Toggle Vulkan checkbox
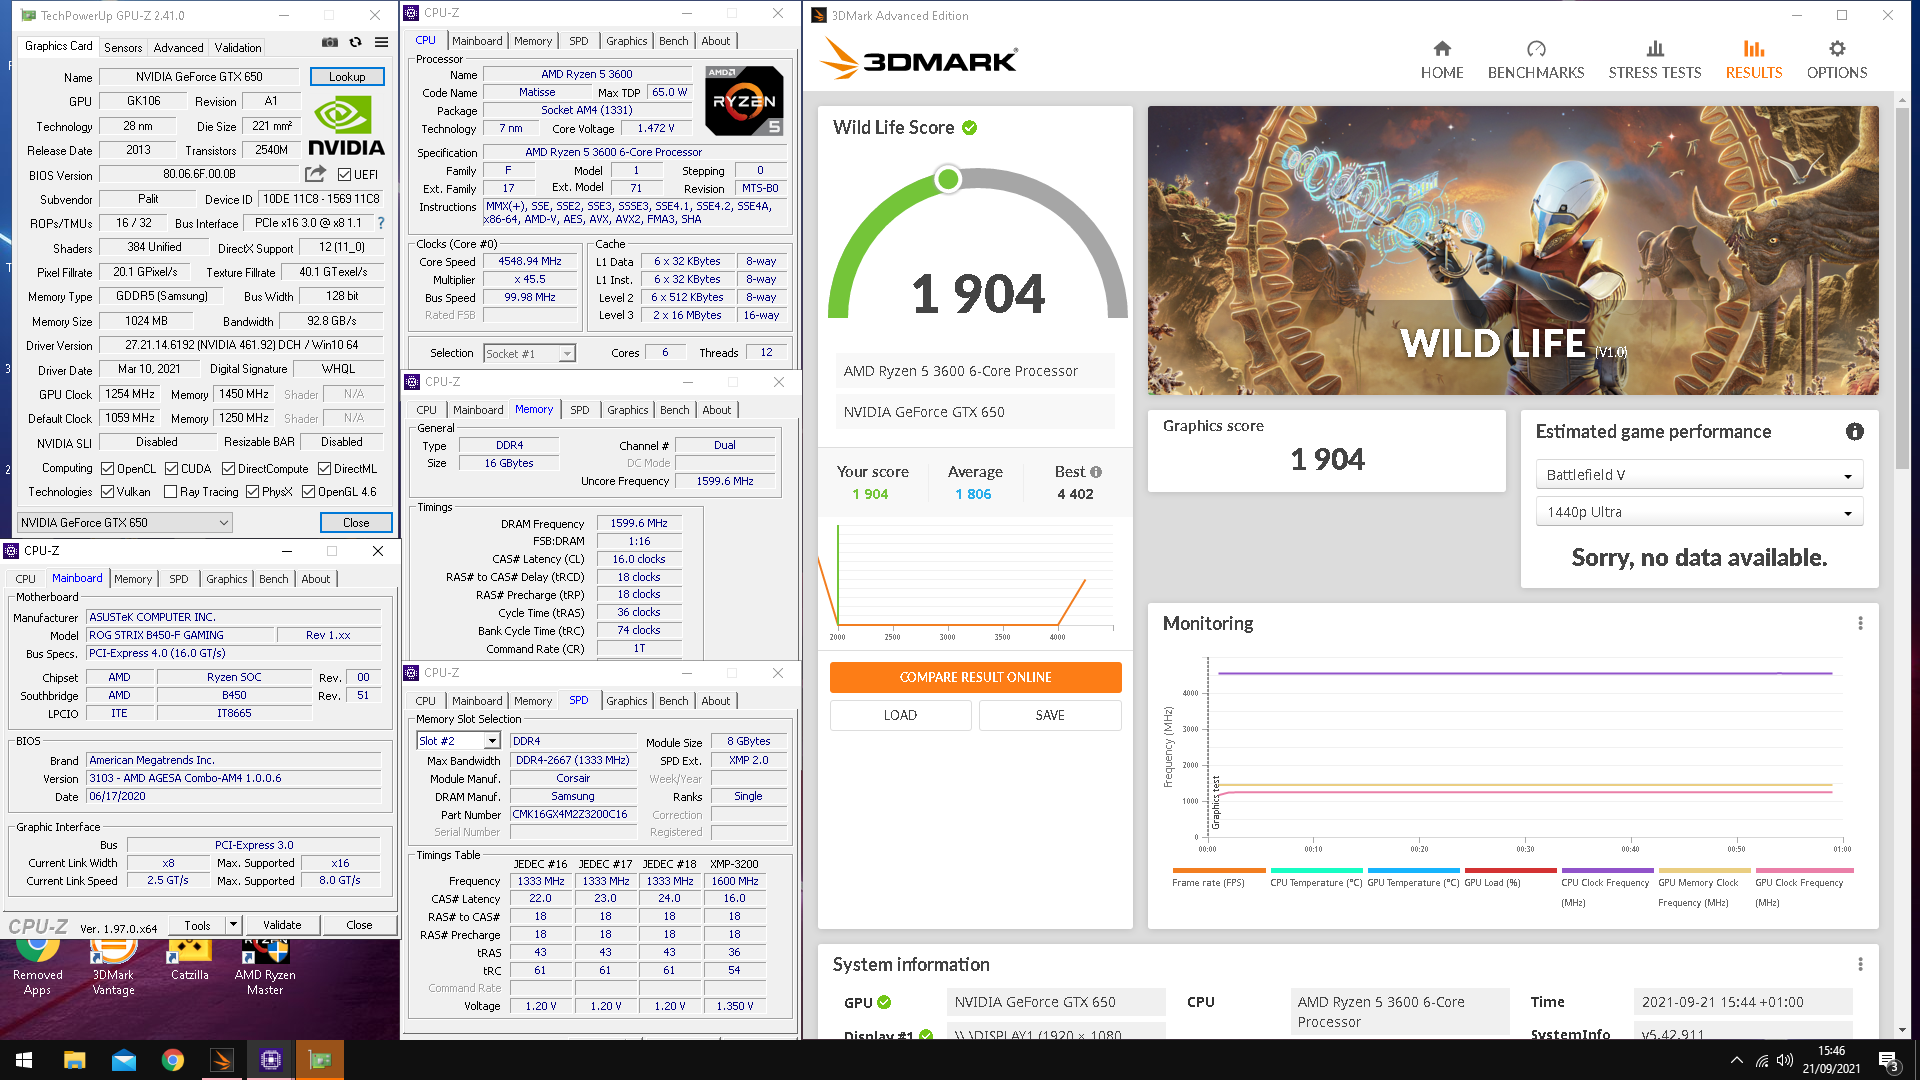Image resolution: width=1920 pixels, height=1080 pixels. 107,491
